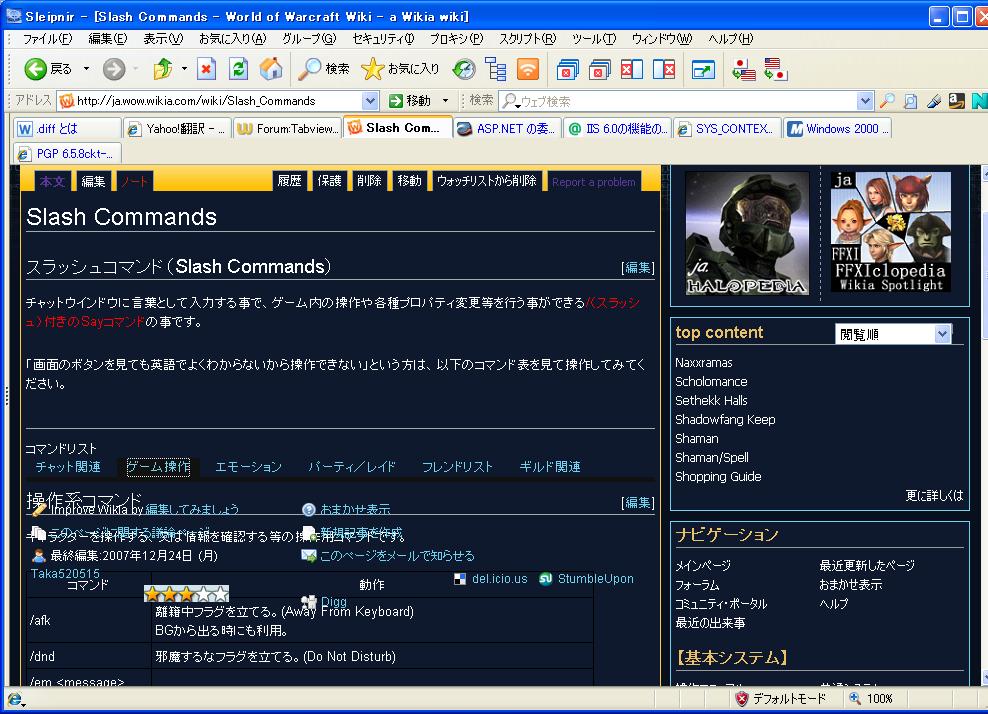Click the デフォルトモード shield icon in status bar
The height and width of the screenshot is (714, 988).
742,698
